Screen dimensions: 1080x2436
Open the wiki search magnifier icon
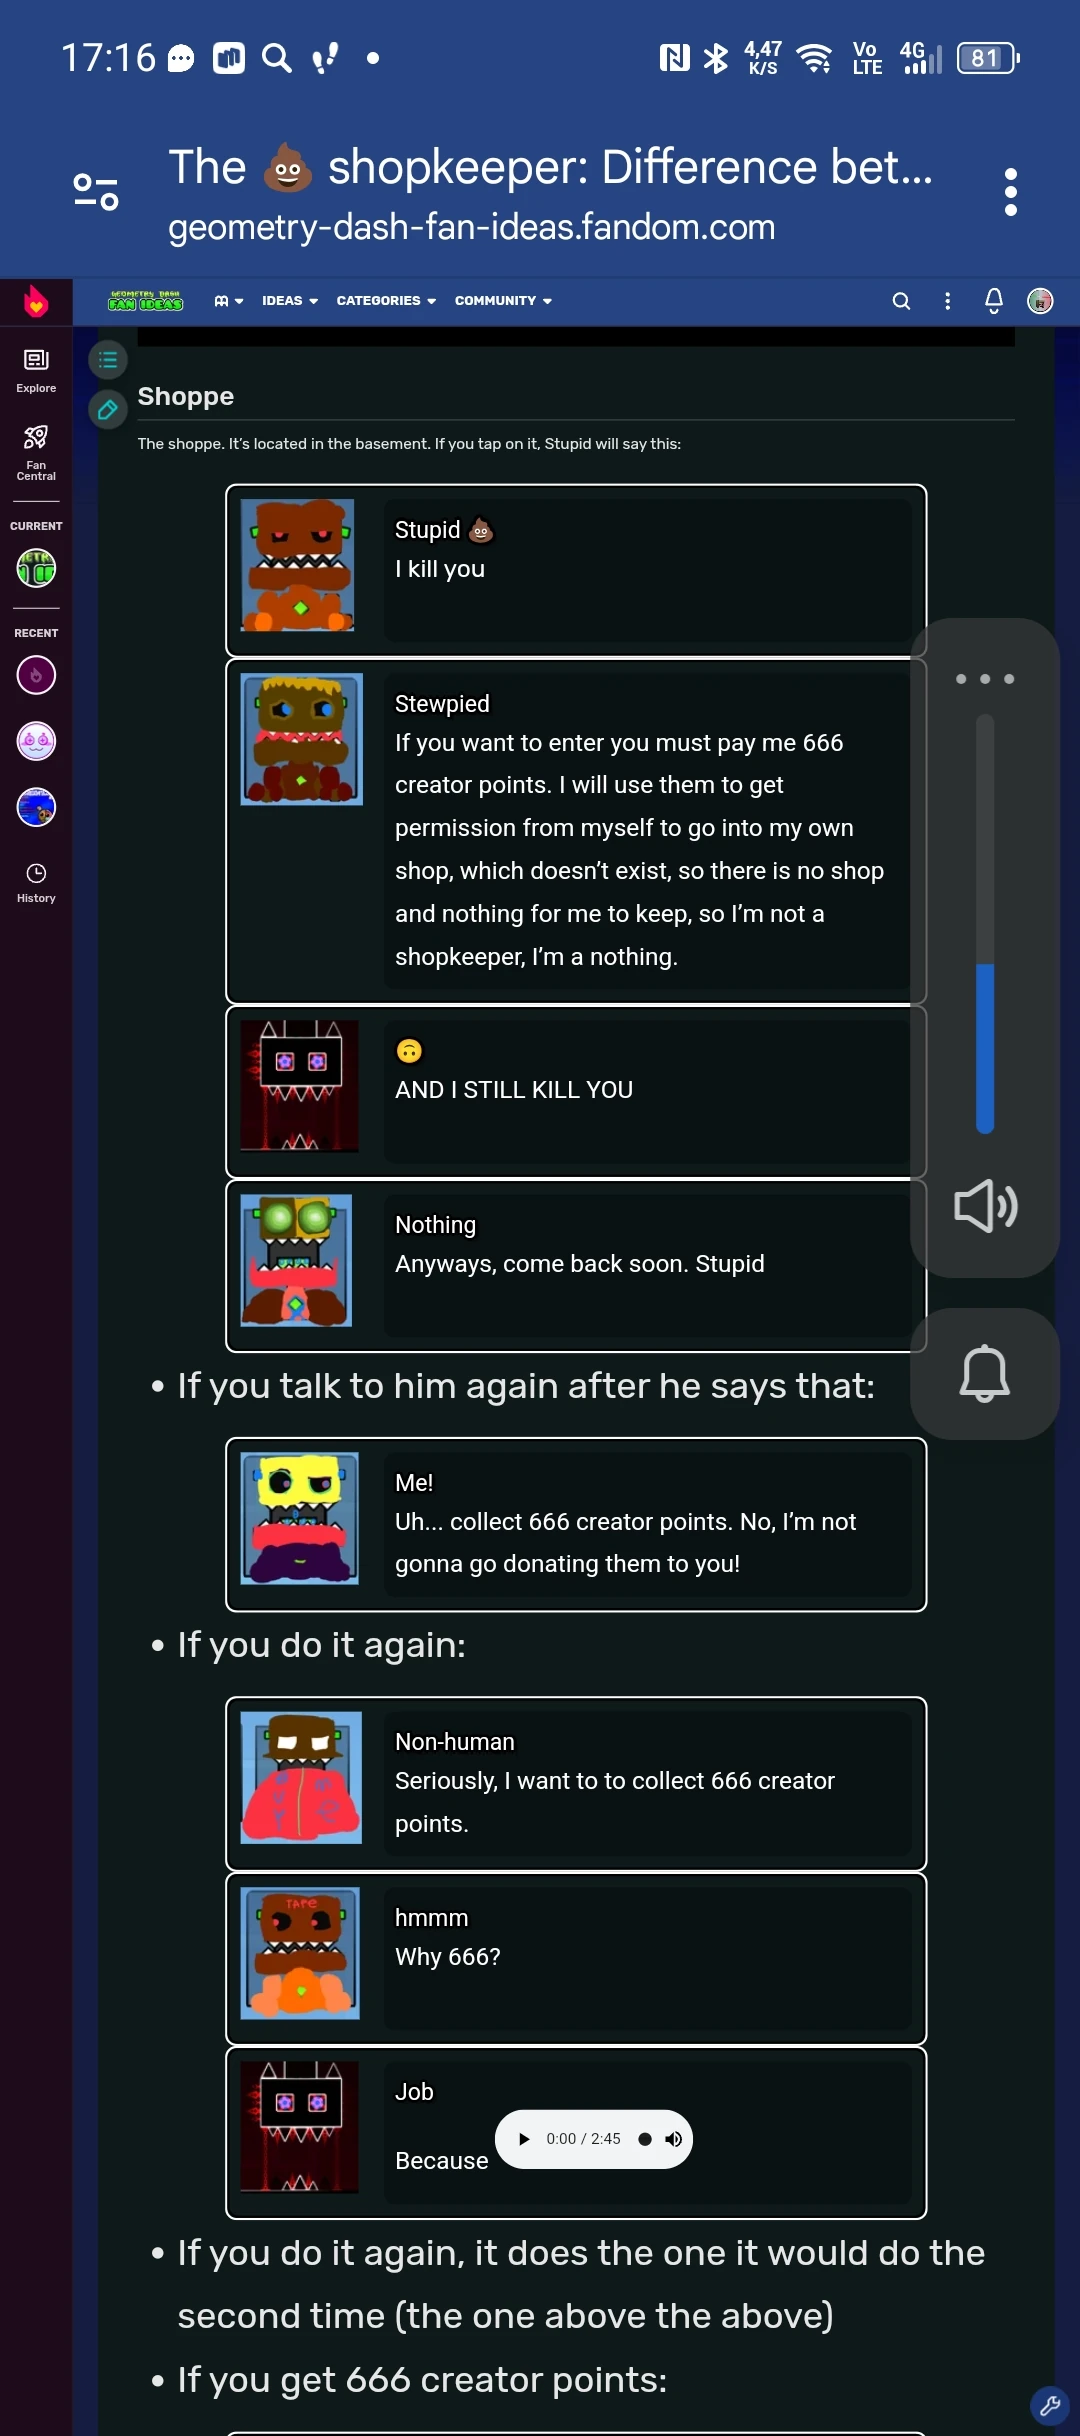tap(901, 301)
